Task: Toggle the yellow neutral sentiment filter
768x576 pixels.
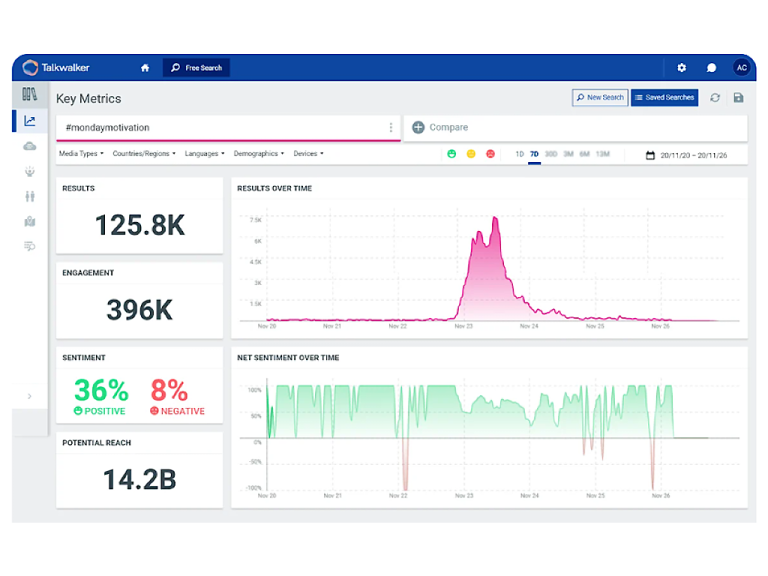Action: 471,154
